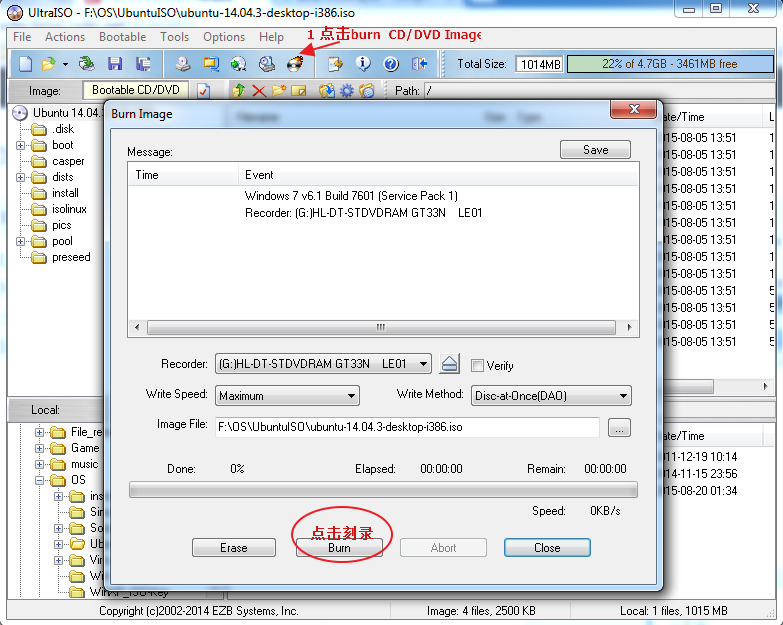This screenshot has width=783, height=625.
Task: Open the File menu
Action: tap(22, 37)
